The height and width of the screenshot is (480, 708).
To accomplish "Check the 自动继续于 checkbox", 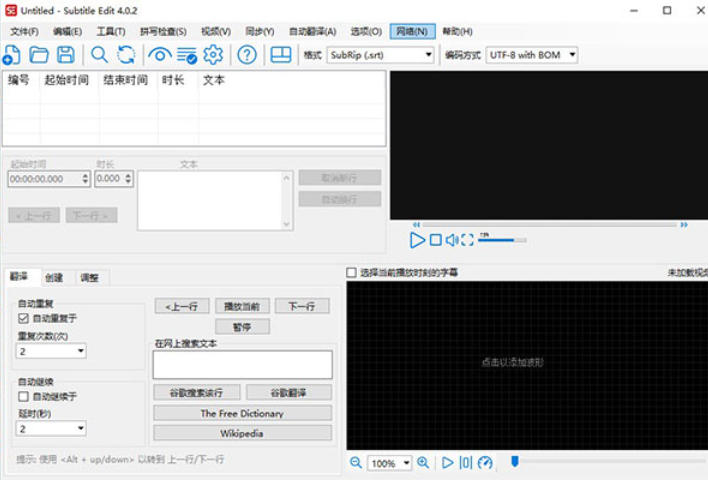I will click(x=24, y=396).
